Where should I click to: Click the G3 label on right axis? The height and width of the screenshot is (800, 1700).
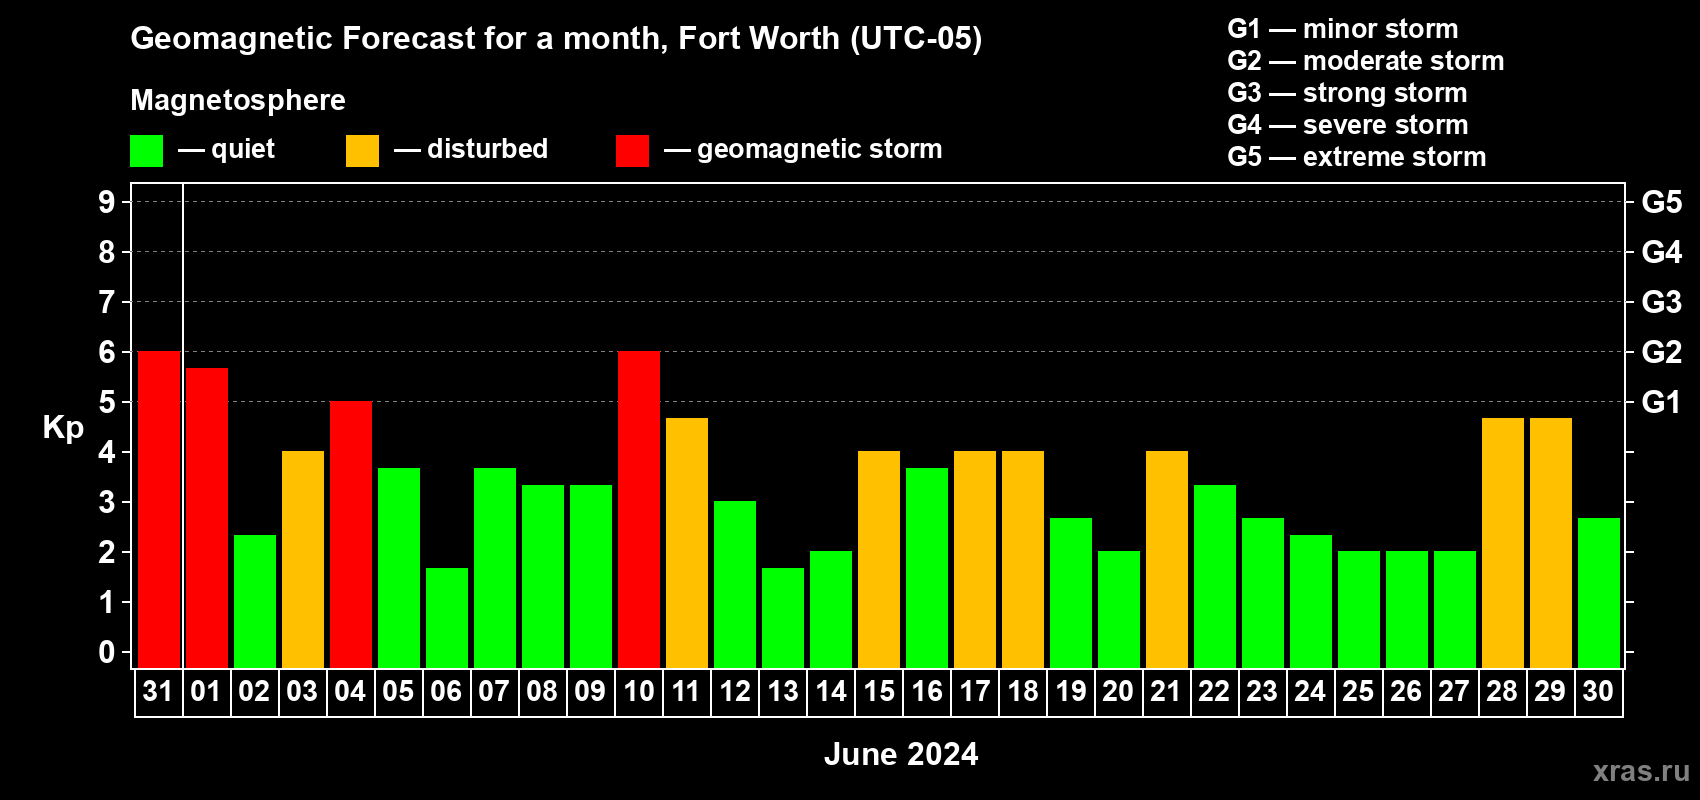click(1662, 302)
